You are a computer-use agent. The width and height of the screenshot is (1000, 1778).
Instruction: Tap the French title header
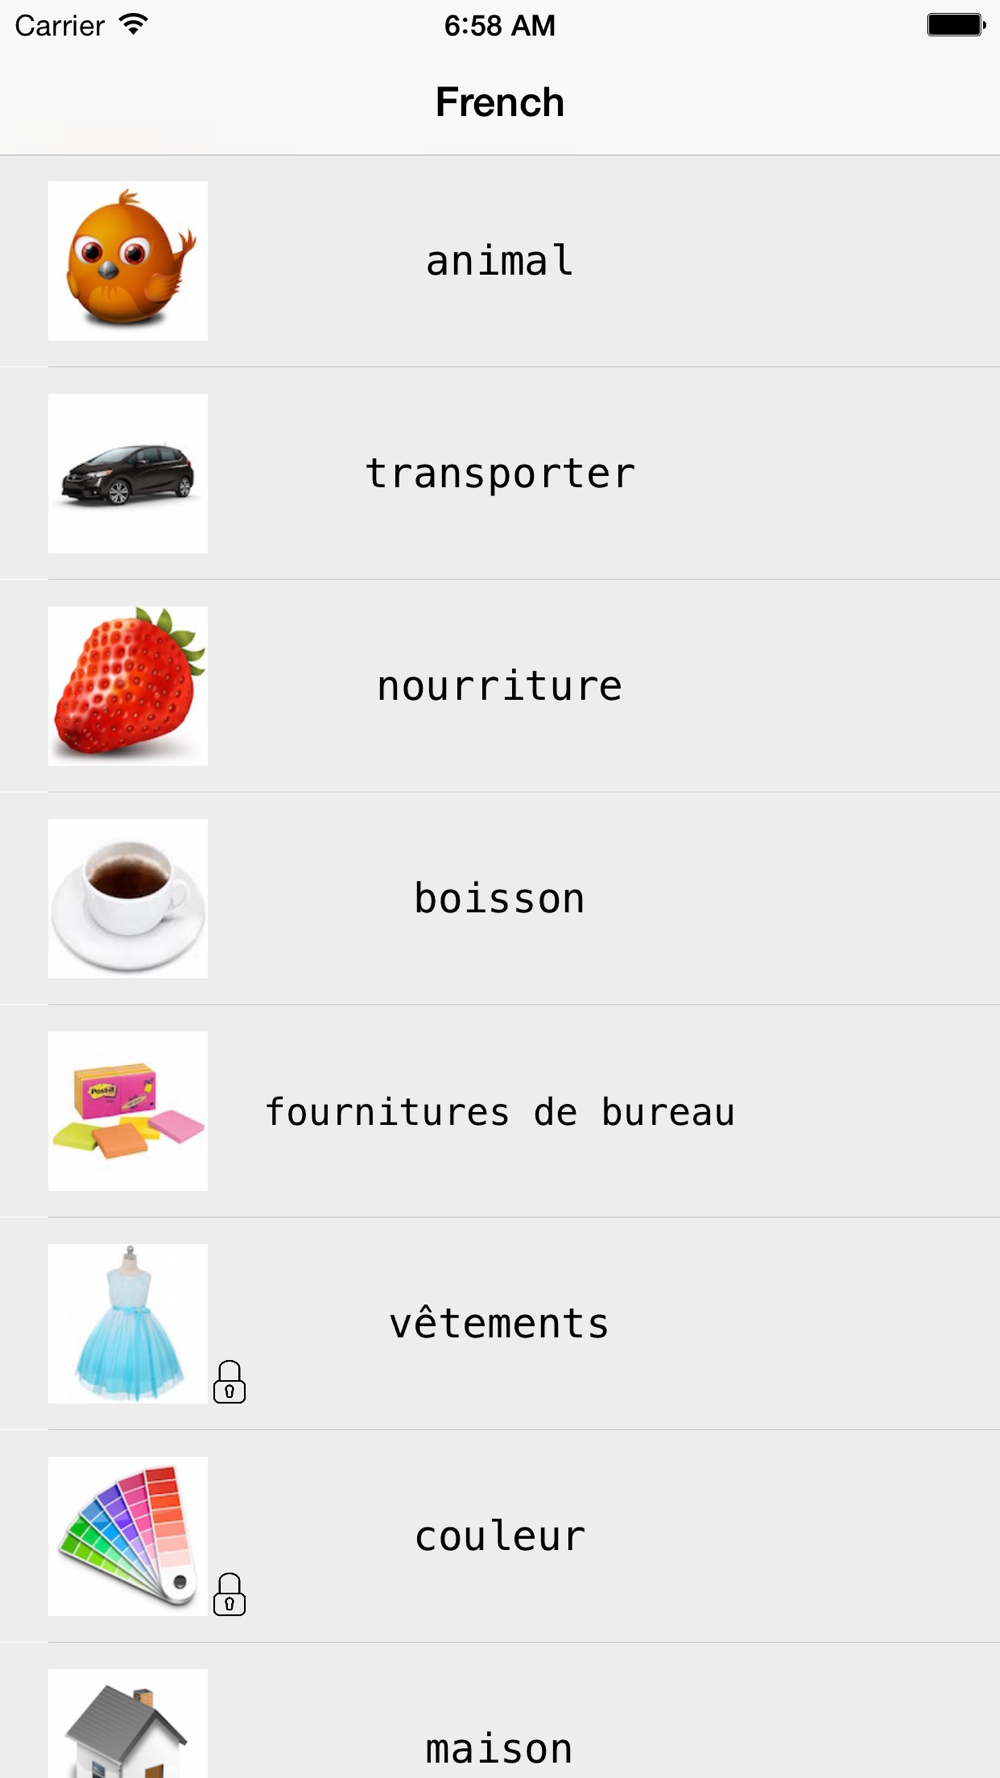pyautogui.click(x=500, y=102)
